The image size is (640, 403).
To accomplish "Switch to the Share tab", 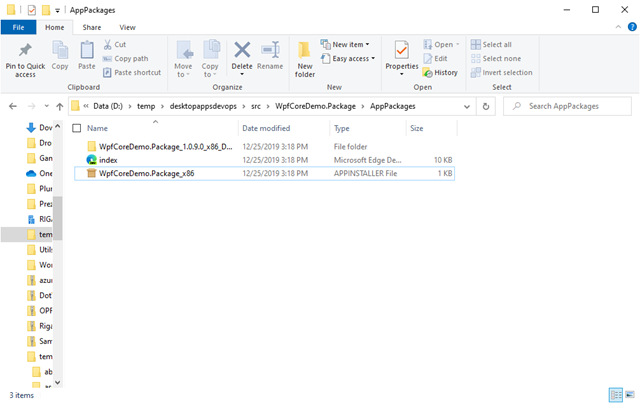I will click(x=92, y=27).
